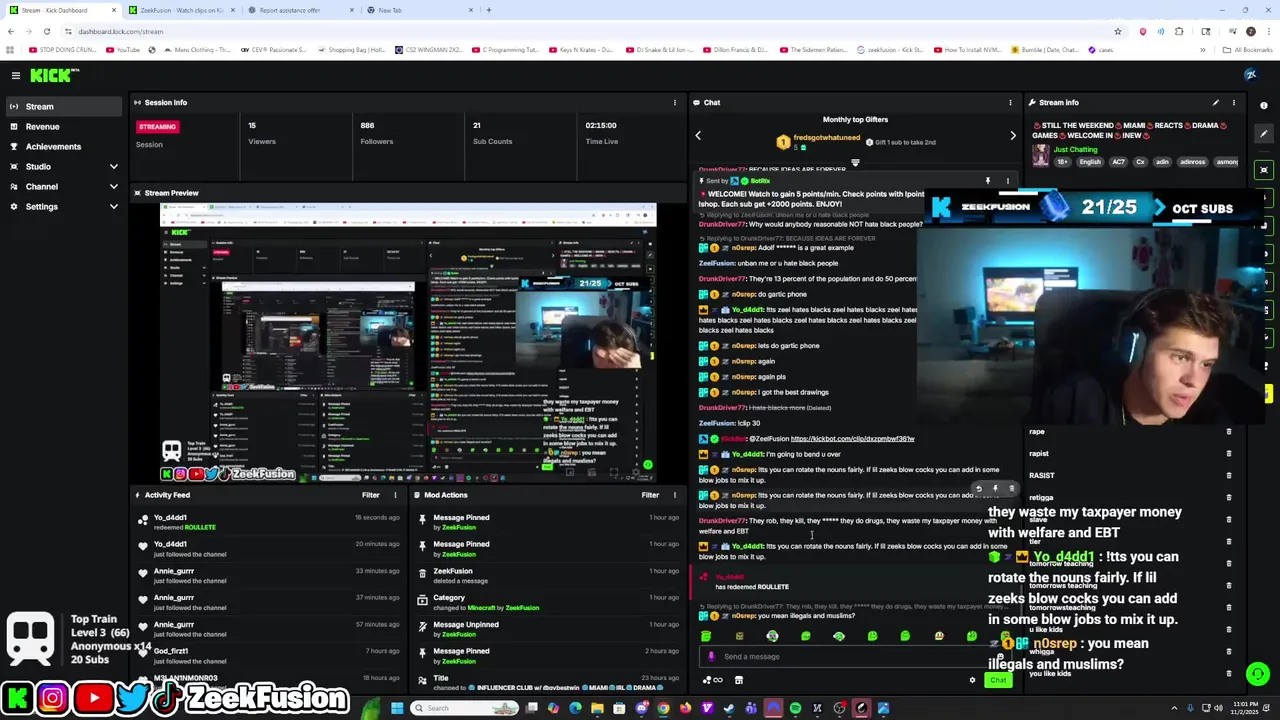This screenshot has height=720, width=1280.
Task: Click the pin icon on BotRix message
Action: tap(987, 181)
